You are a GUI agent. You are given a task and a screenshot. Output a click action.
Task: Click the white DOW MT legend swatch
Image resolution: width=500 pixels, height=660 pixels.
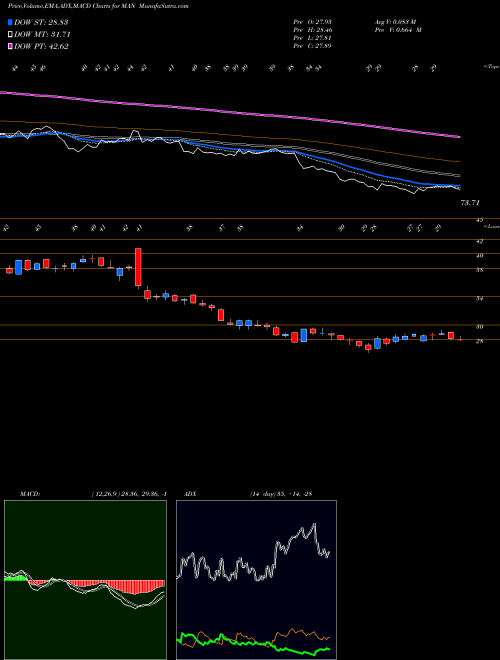click(x=11, y=35)
